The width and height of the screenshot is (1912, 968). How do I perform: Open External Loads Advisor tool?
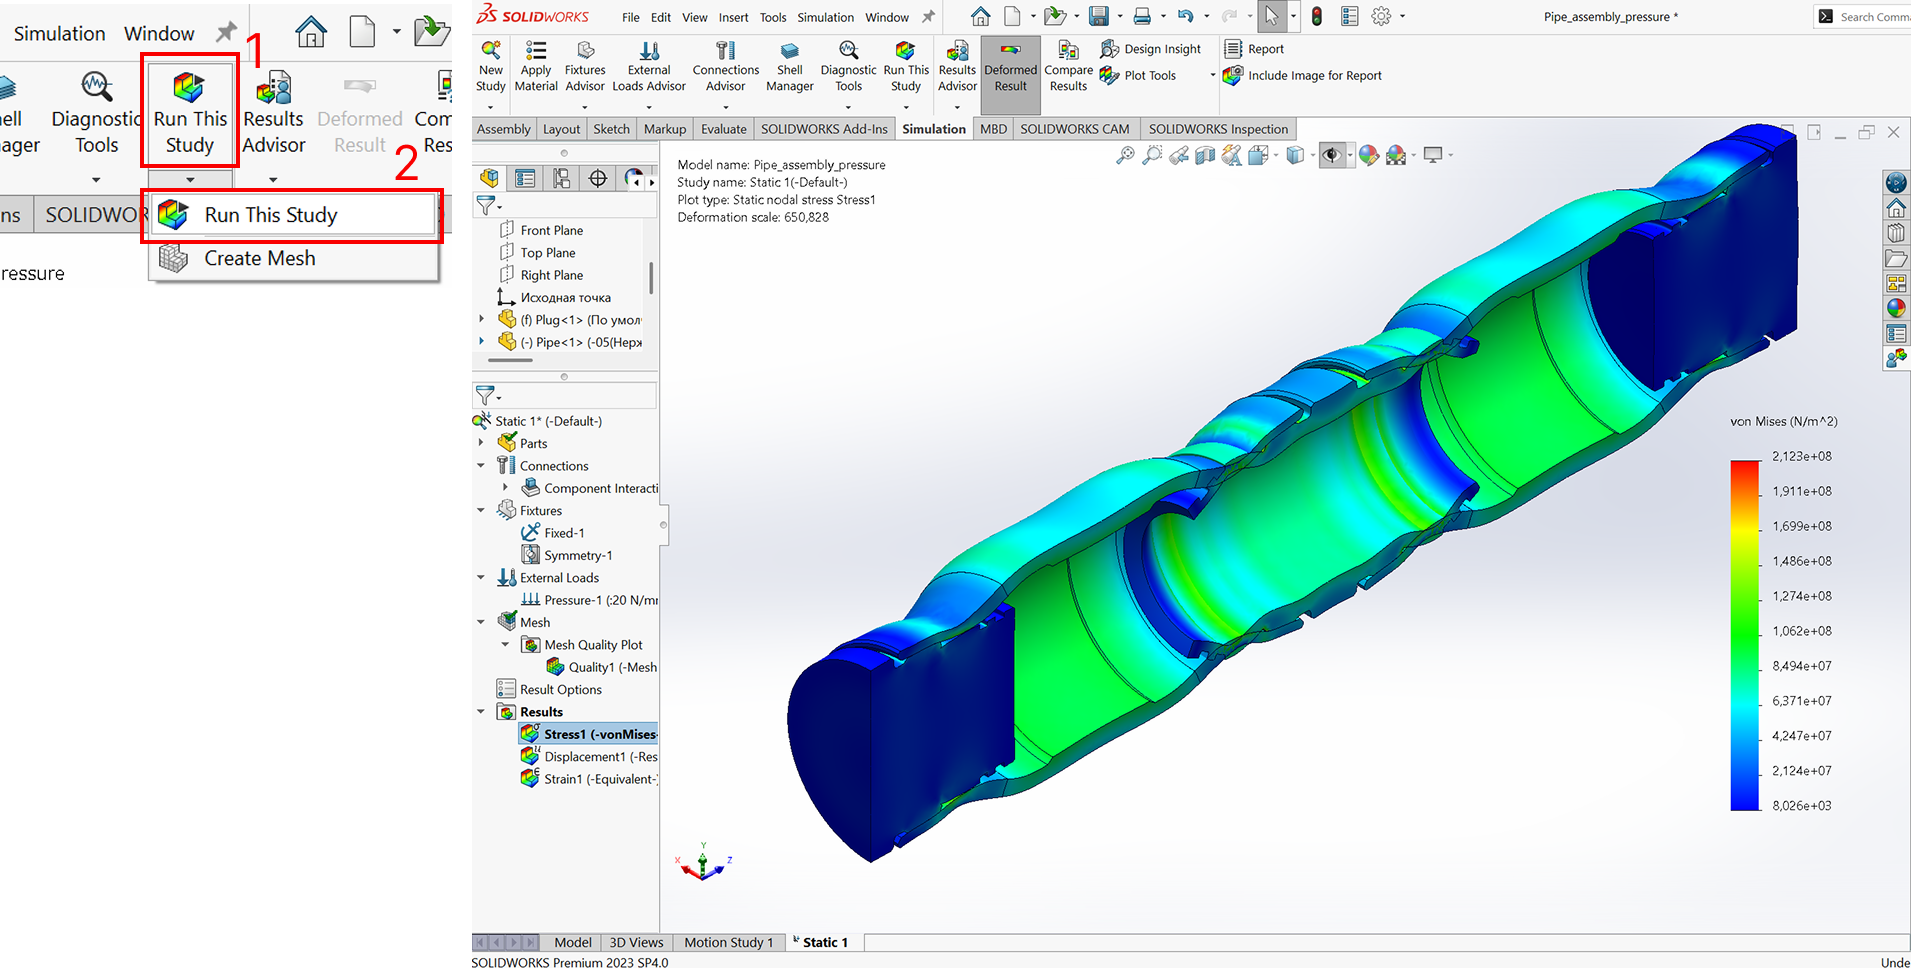click(x=649, y=65)
